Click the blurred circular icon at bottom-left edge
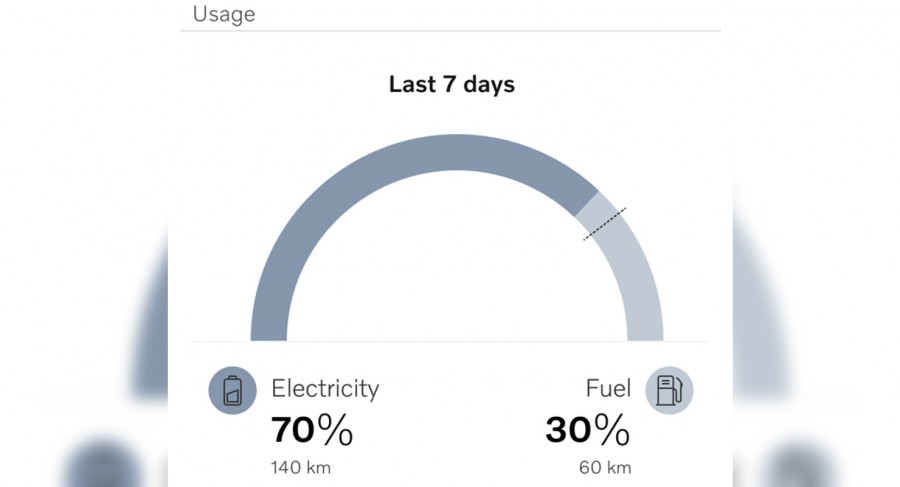The image size is (900, 487). click(x=100, y=467)
